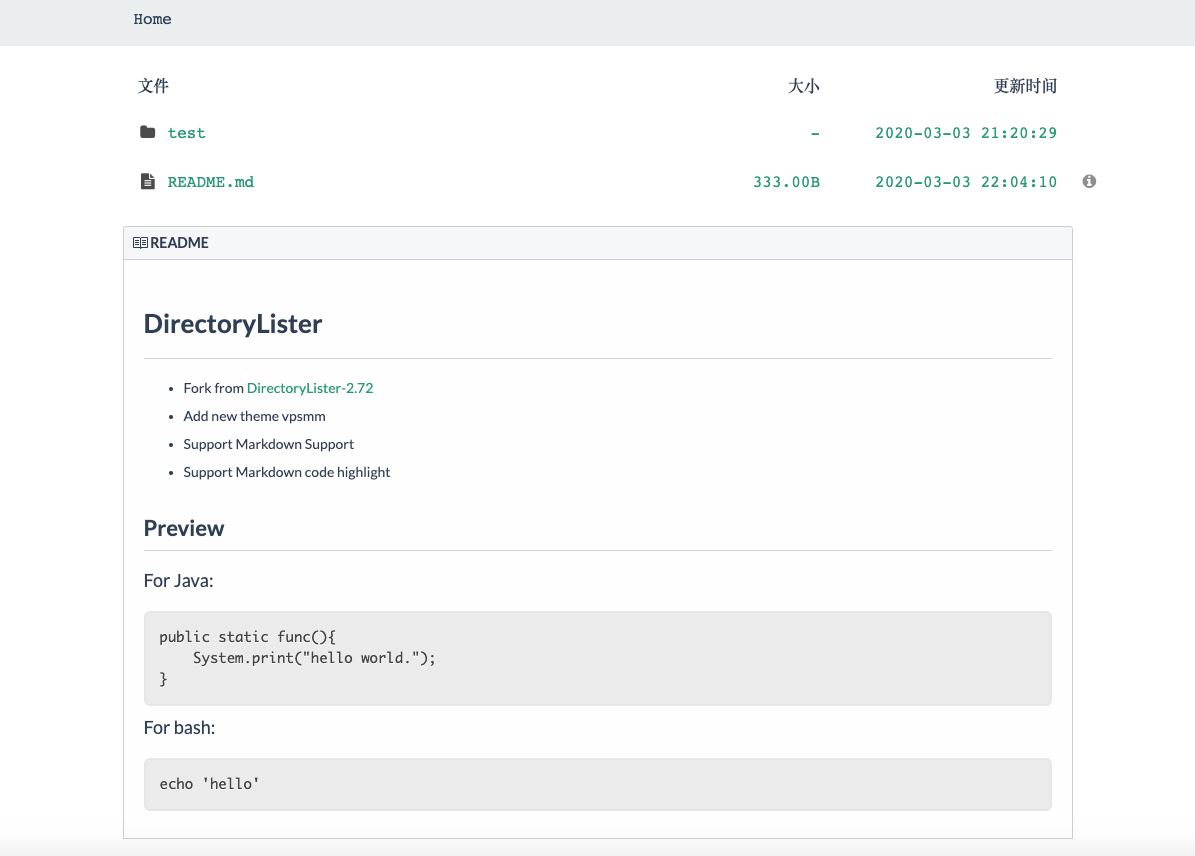The width and height of the screenshot is (1195, 856).
Task: Click the README panel header label
Action: click(179, 242)
